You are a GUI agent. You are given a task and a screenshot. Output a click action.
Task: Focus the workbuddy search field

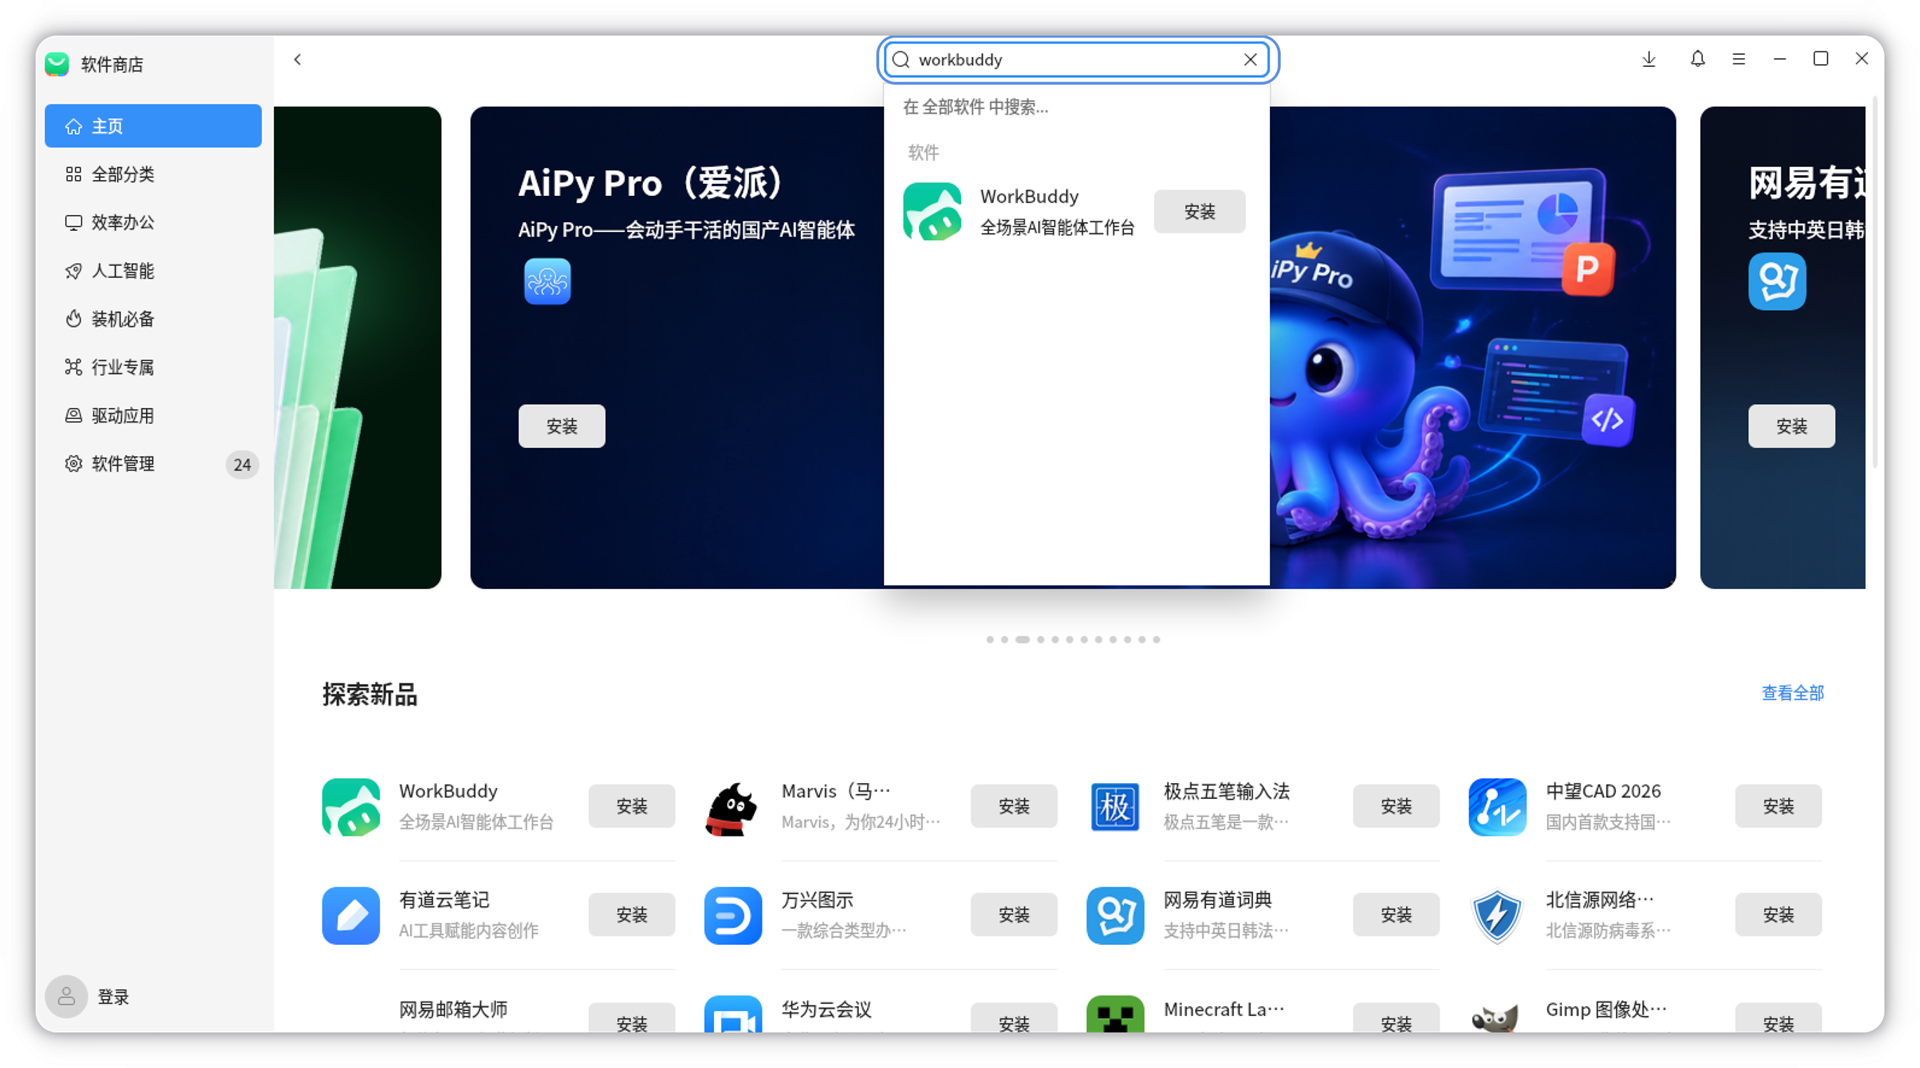[1077, 60]
